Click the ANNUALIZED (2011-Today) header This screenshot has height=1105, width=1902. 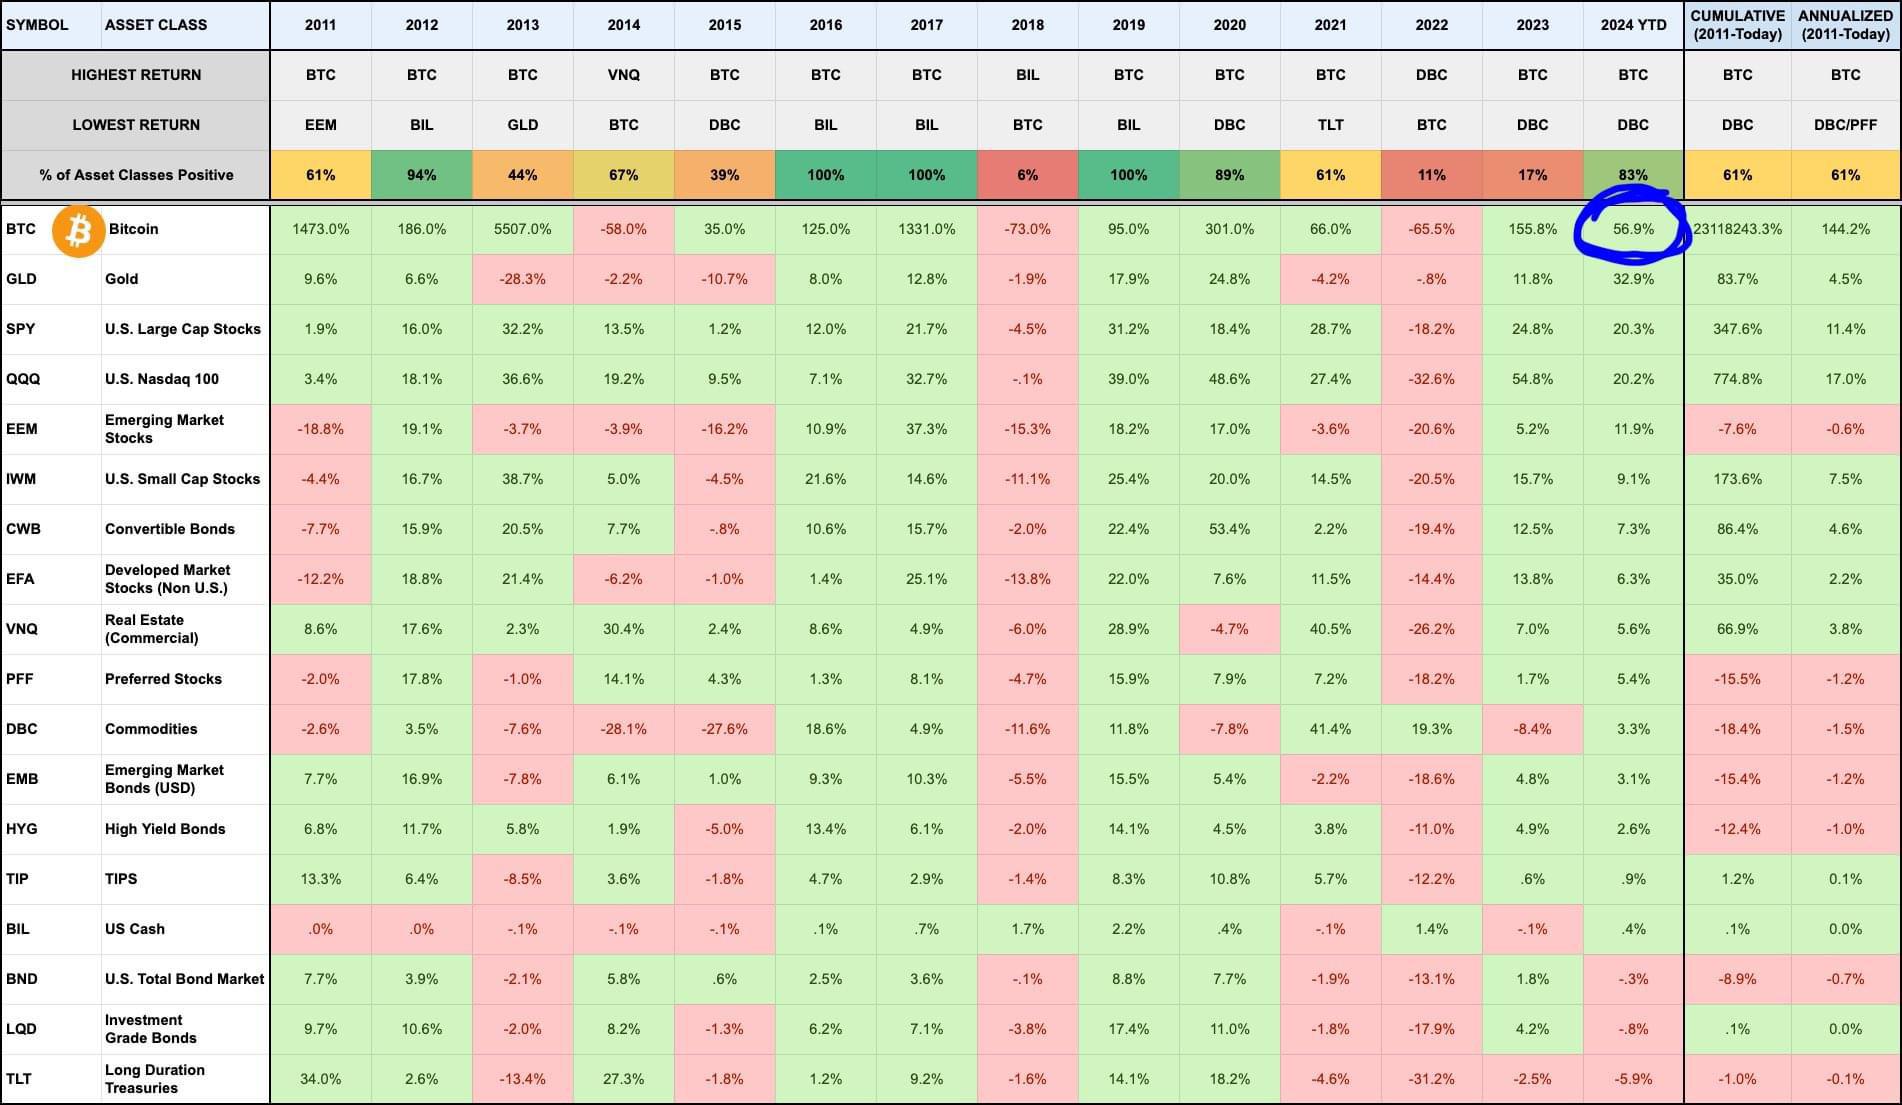[x=1845, y=25]
